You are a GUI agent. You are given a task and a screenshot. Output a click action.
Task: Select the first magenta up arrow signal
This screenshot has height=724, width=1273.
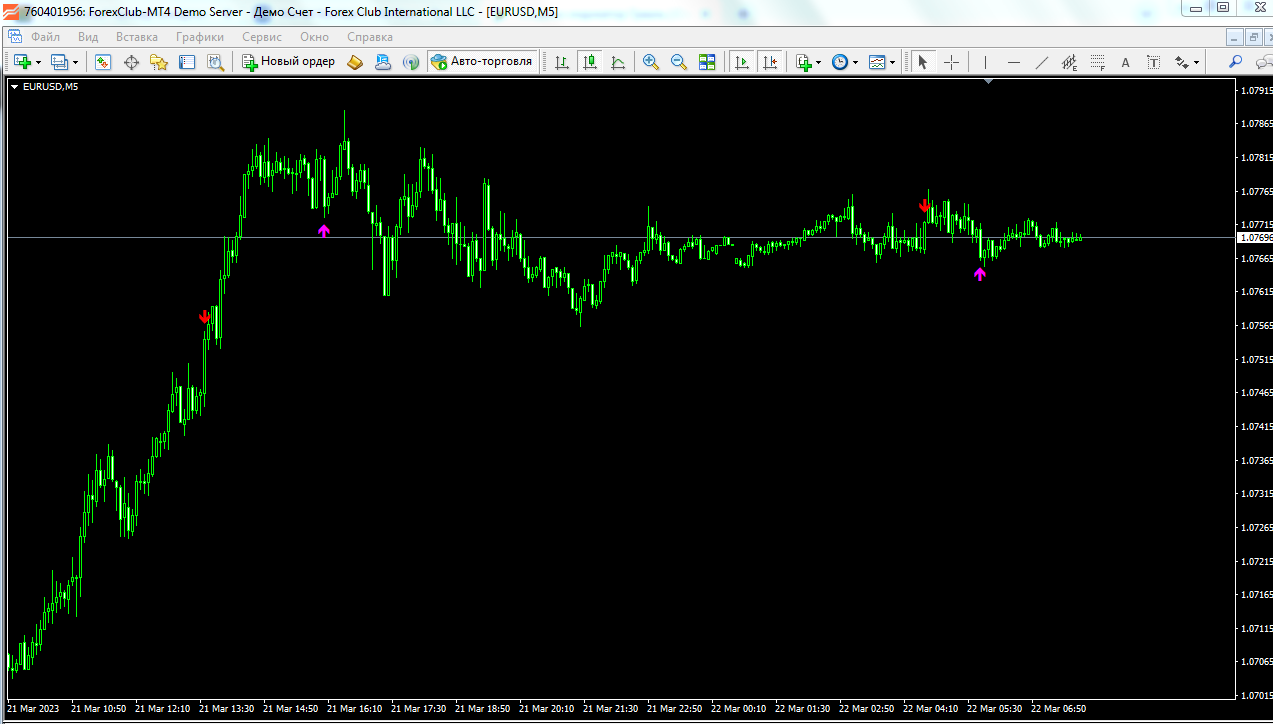tap(323, 231)
